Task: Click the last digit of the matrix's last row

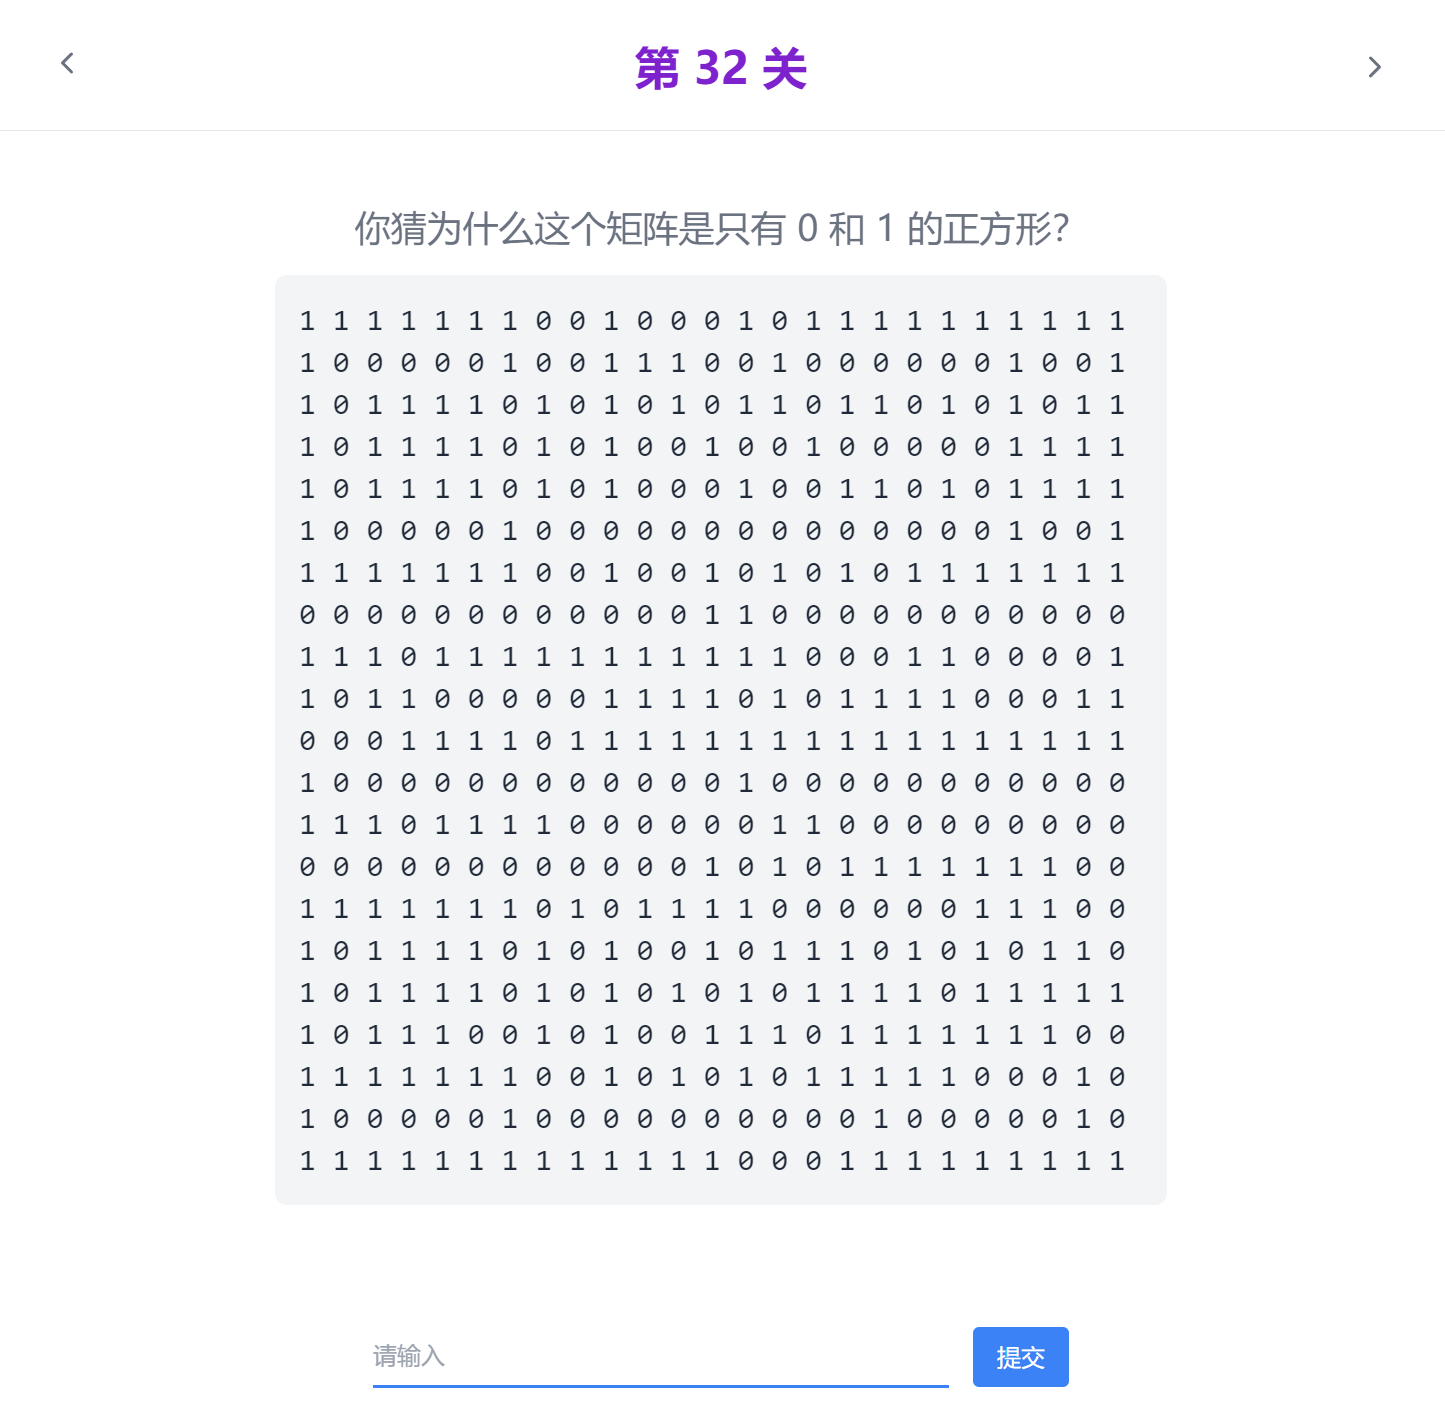Action: [x=1117, y=1161]
